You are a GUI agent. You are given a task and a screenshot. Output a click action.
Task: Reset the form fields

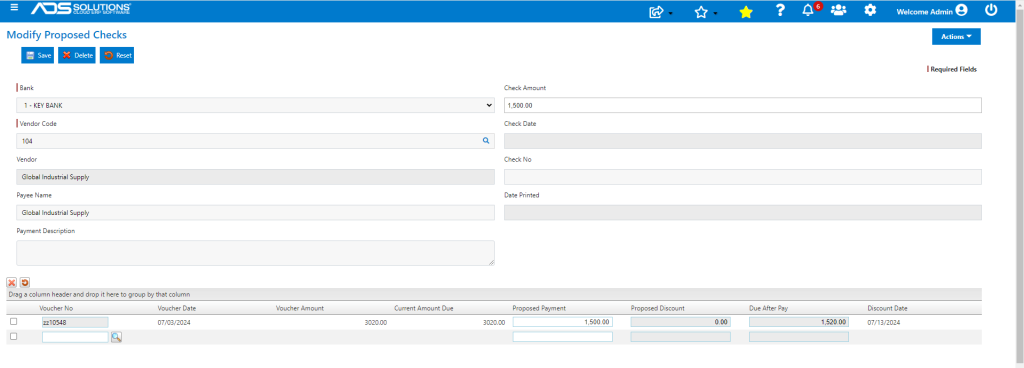click(117, 55)
